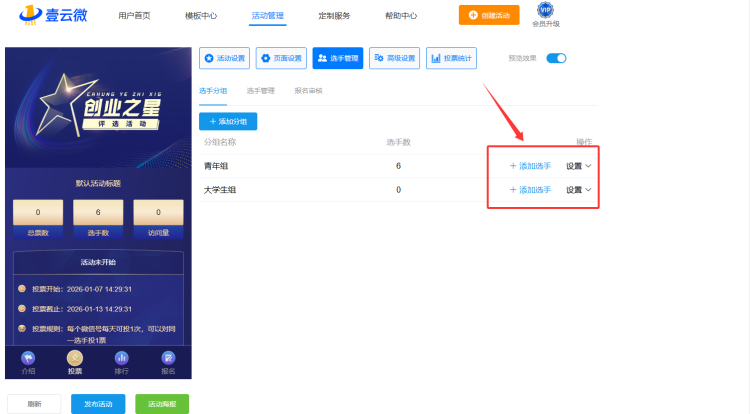
Task: Click 添加选手 for 青年组
Action: [530, 166]
